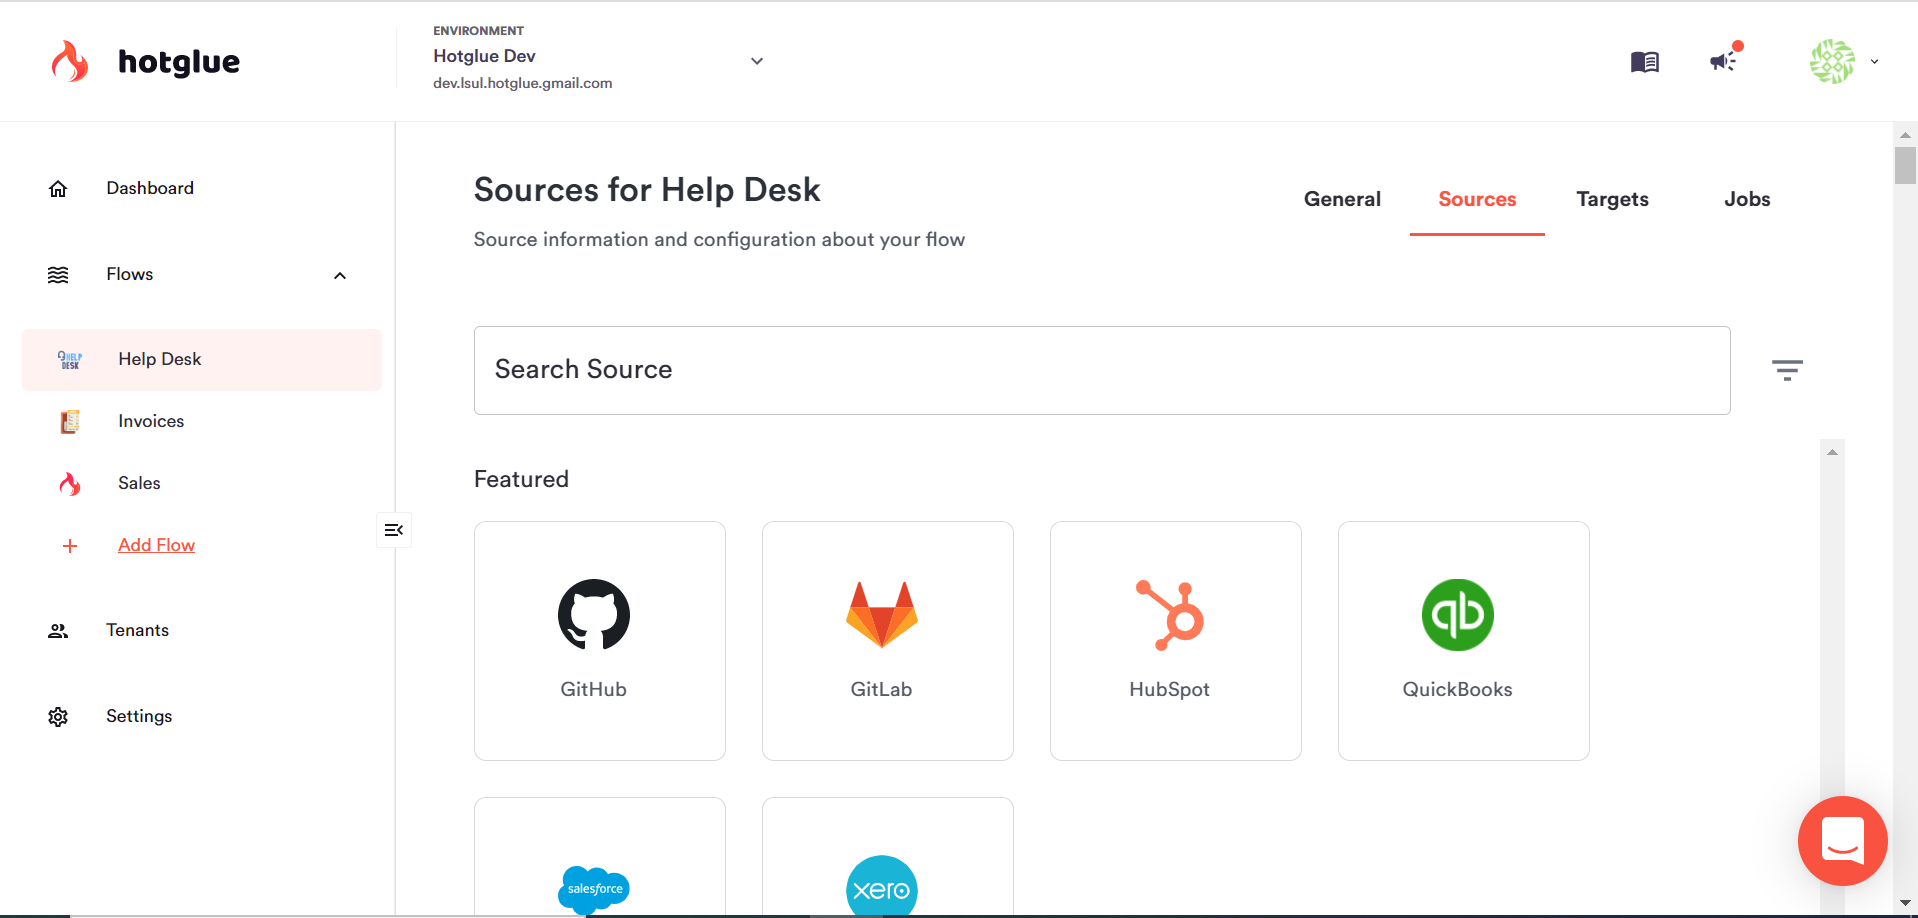Click the page scrollbar thumb

pyautogui.click(x=1905, y=165)
